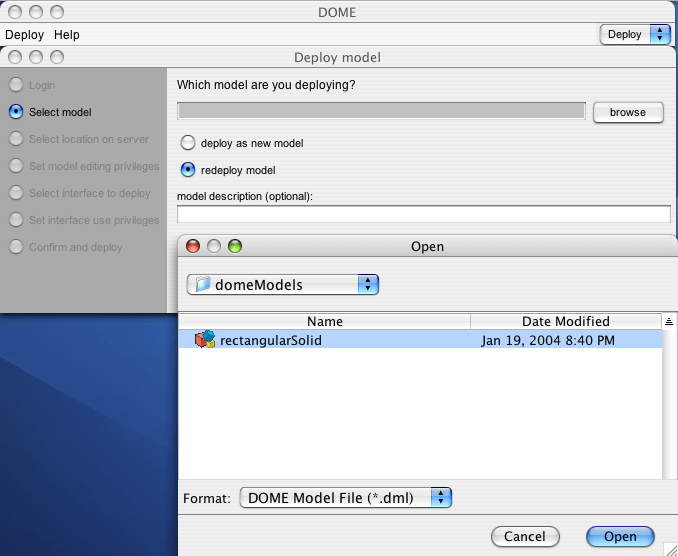Screen dimensions: 678x556
Task: Sort files by Date Modified column header
Action: point(566,321)
